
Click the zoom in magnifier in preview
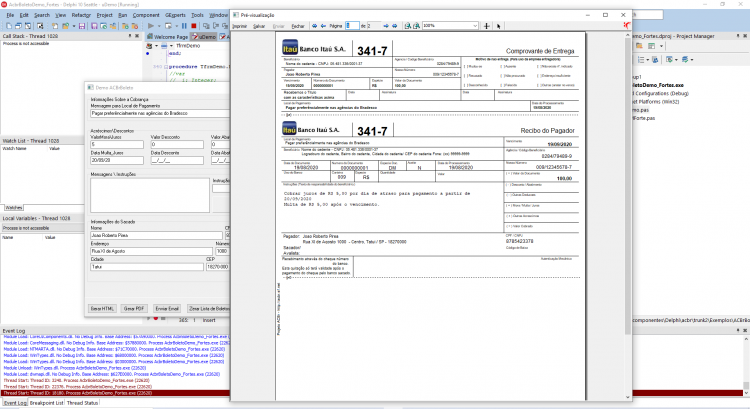[x=416, y=26]
